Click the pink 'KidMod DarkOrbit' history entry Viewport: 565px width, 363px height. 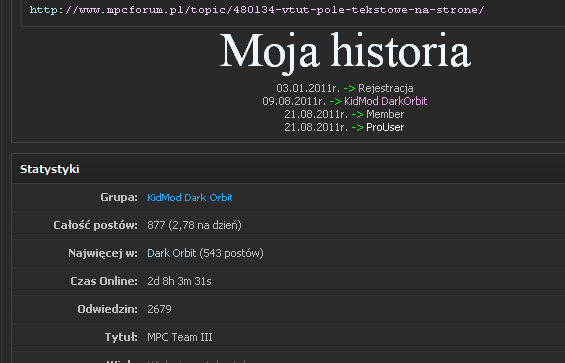pyautogui.click(x=386, y=101)
